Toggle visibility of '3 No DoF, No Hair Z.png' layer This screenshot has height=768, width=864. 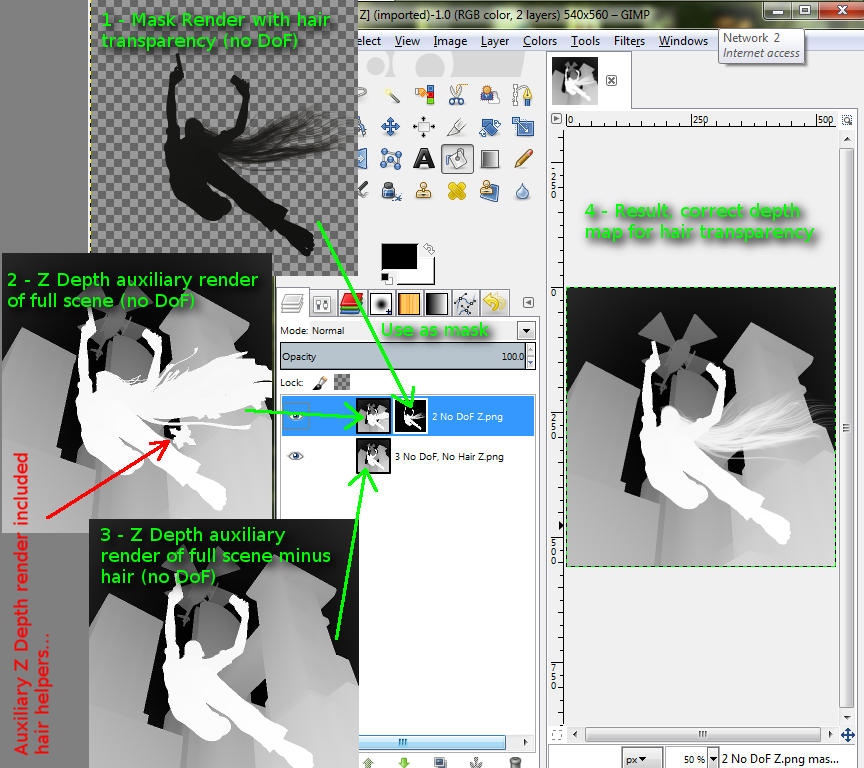point(295,456)
